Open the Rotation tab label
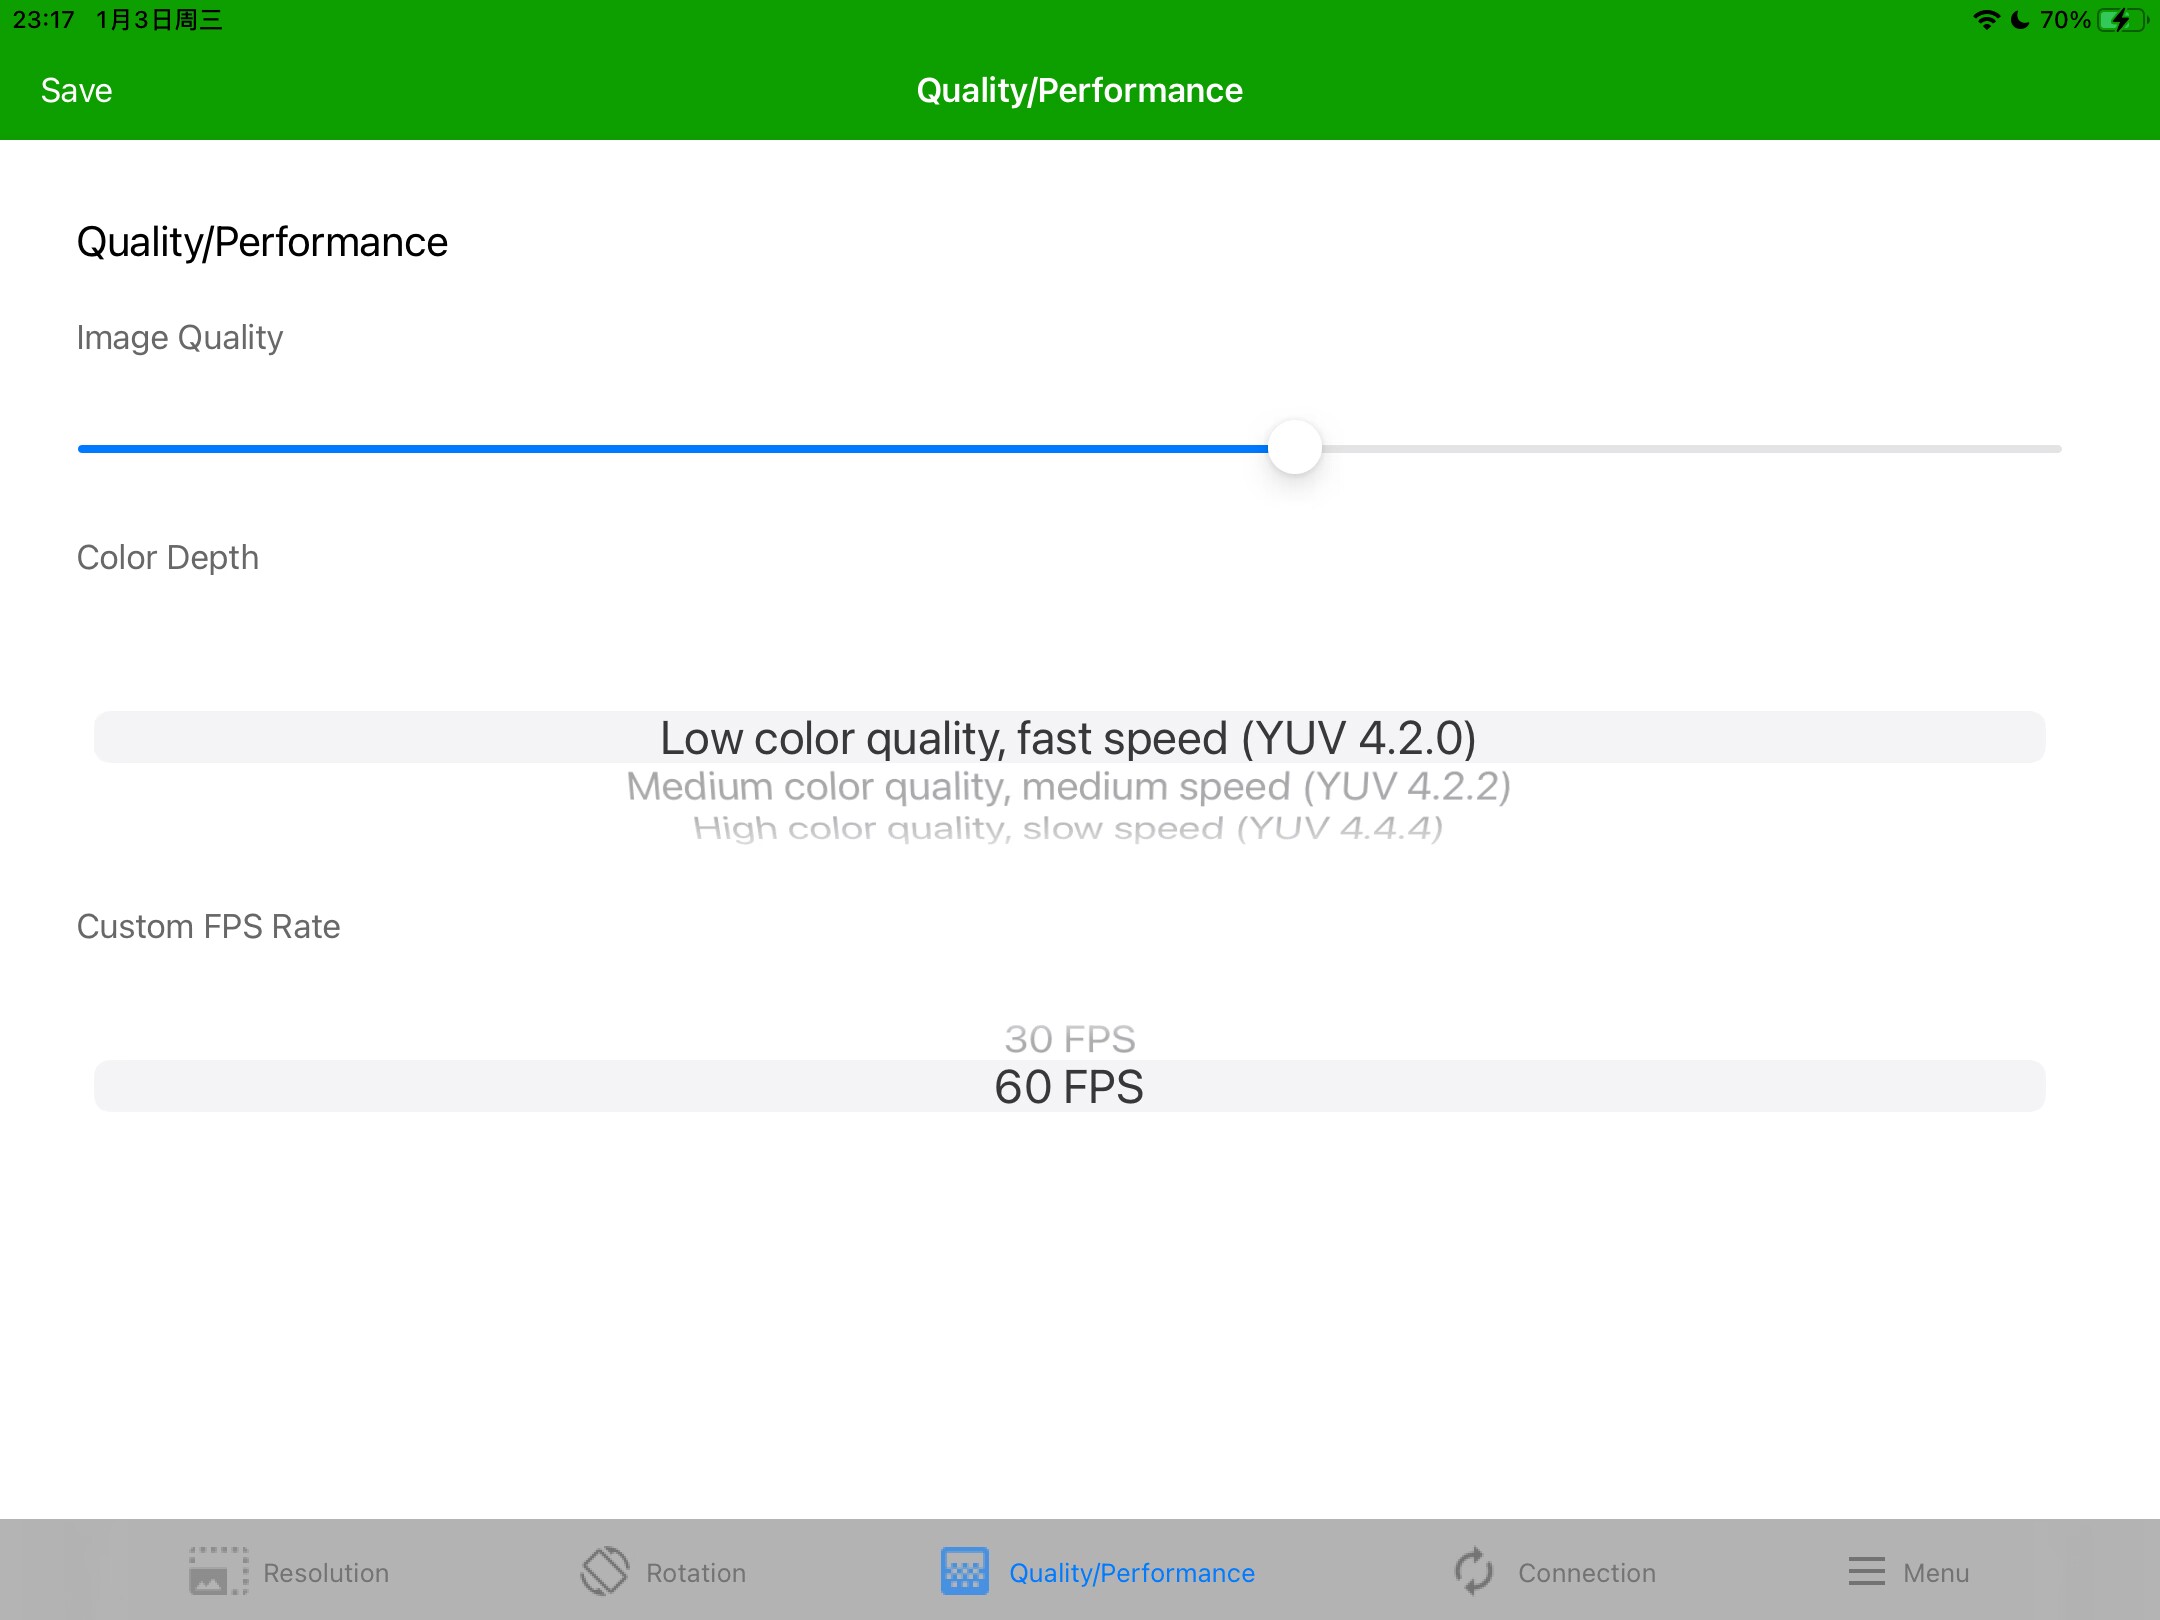This screenshot has width=2160, height=1620. (696, 1573)
